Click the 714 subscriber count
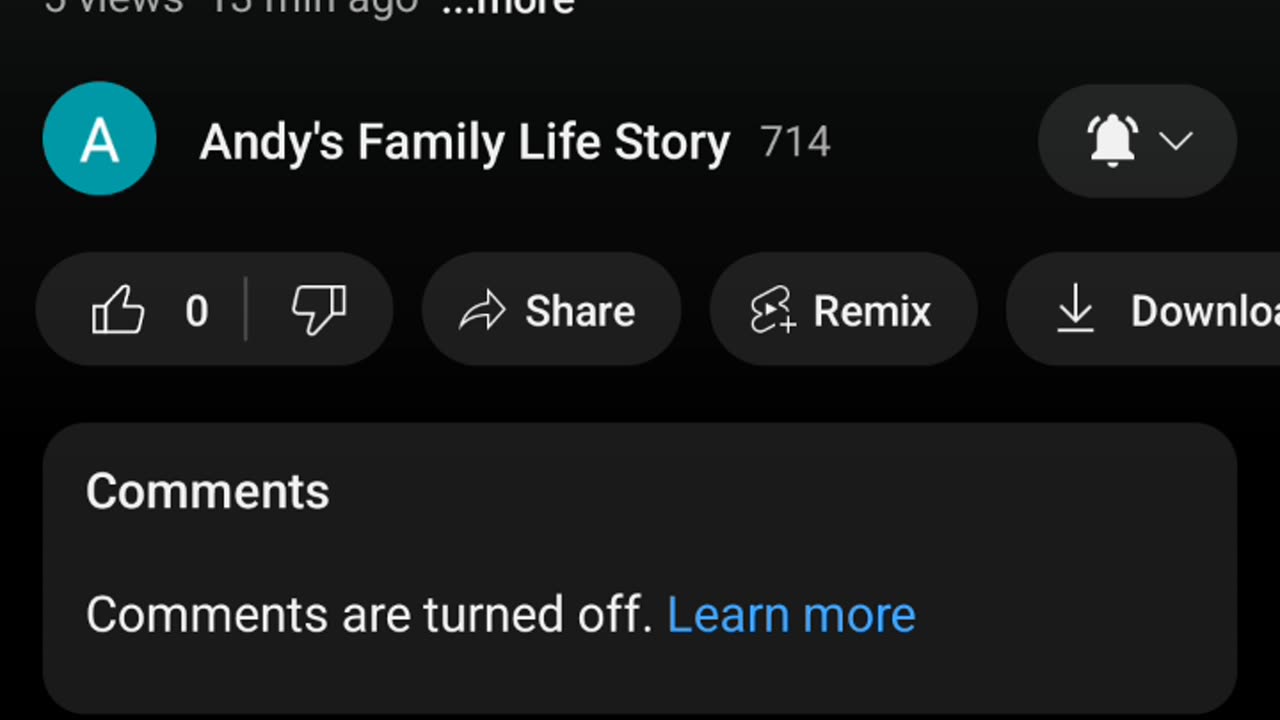Image resolution: width=1280 pixels, height=720 pixels. point(795,142)
